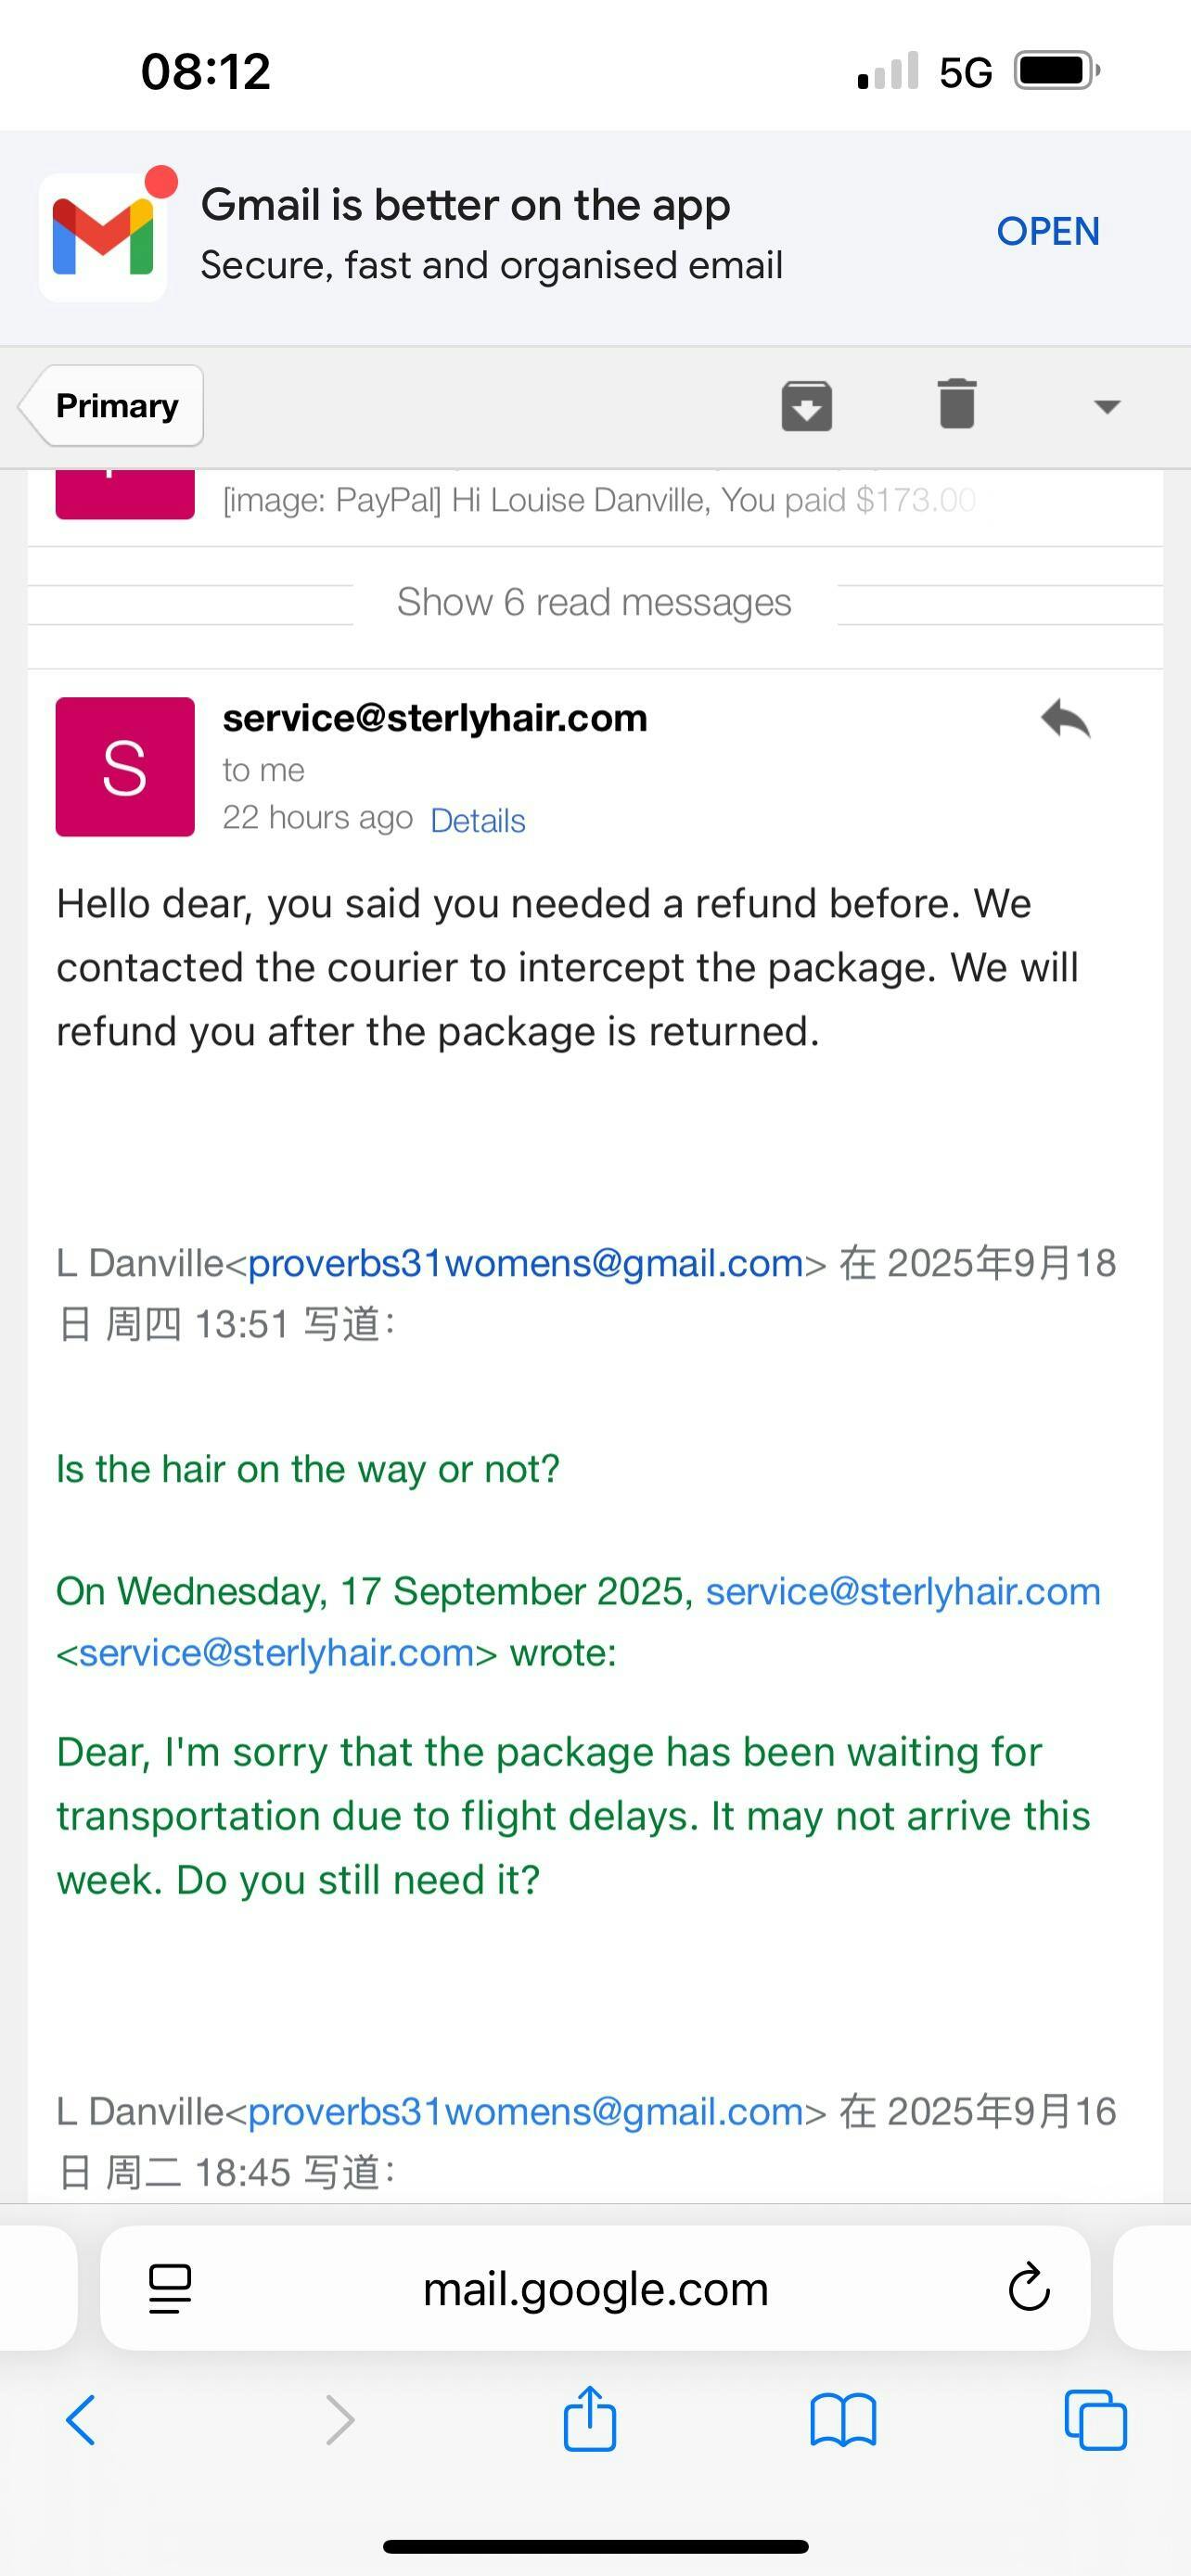Viewport: 1191px width, 2576px height.
Task: Tap the Gmail app logo
Action: click(x=103, y=237)
